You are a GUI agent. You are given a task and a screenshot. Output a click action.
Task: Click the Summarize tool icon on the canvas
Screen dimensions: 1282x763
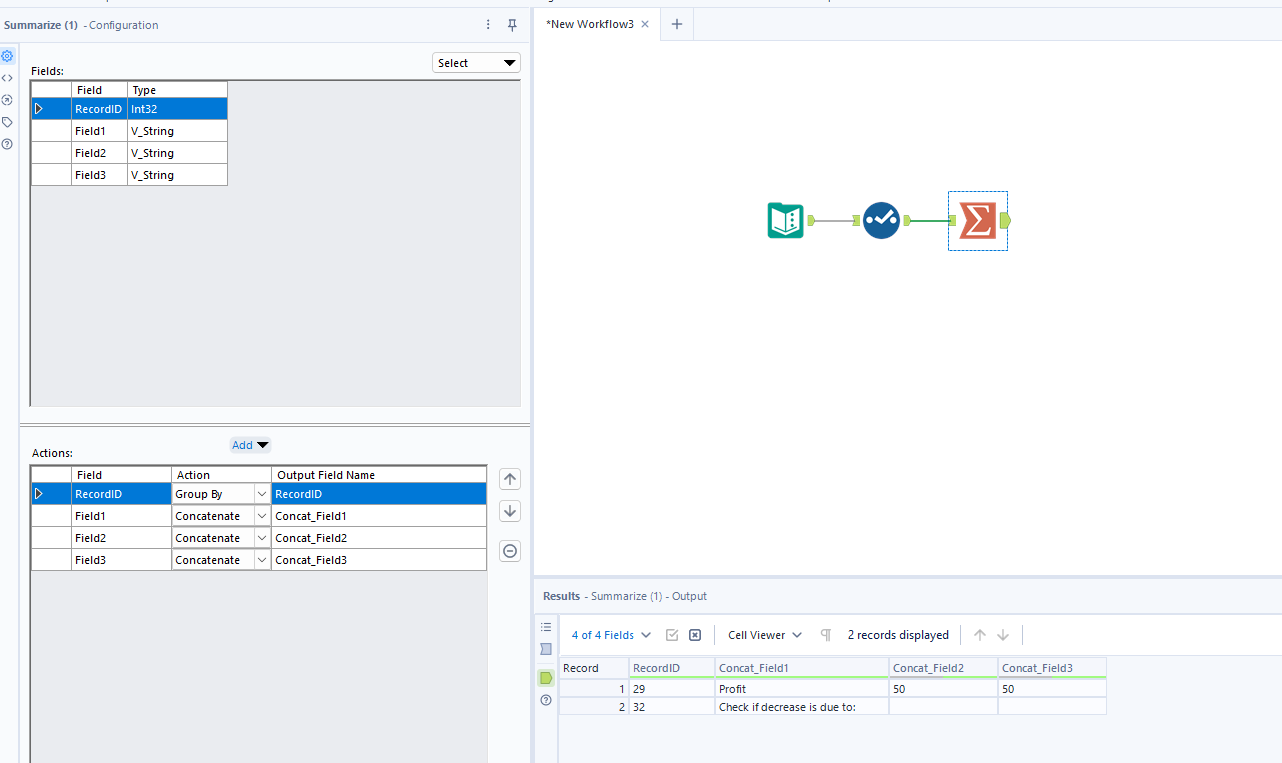pyautogui.click(x=977, y=220)
